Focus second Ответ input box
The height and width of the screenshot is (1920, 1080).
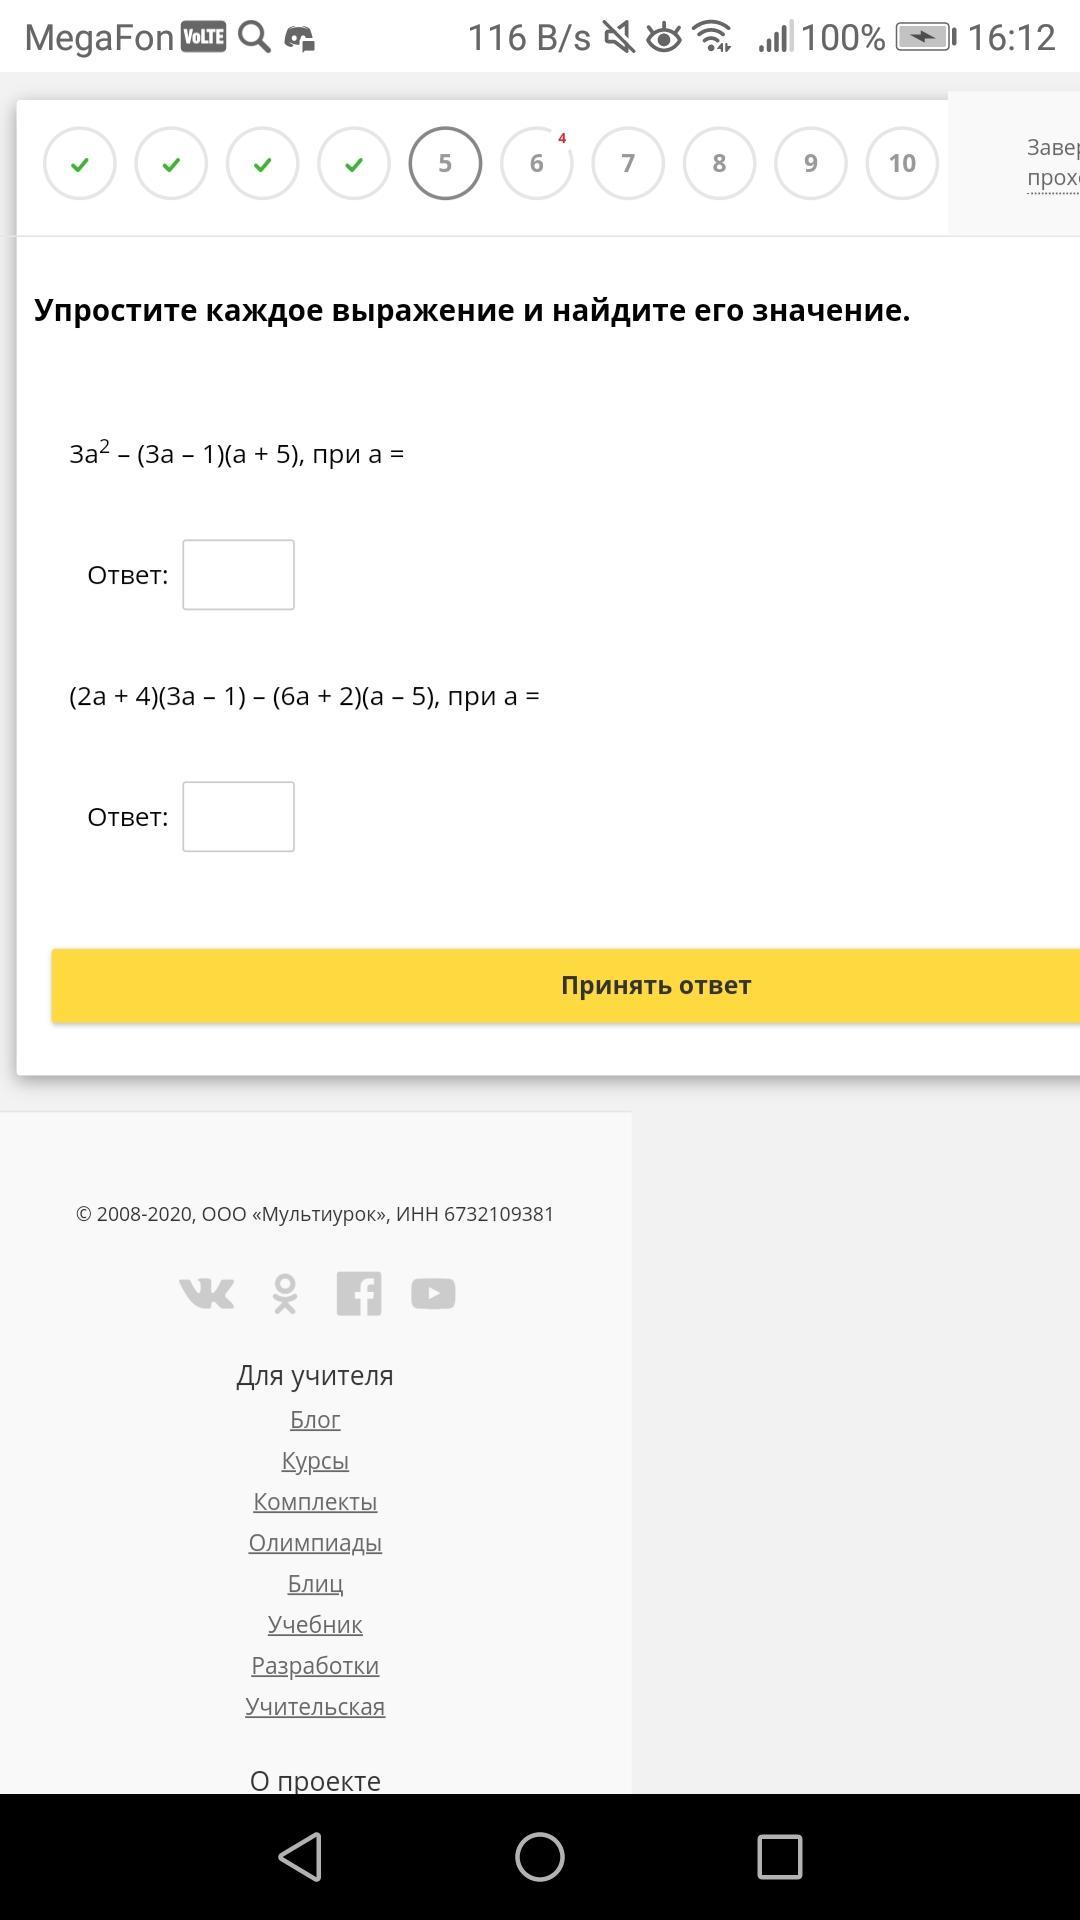pyautogui.click(x=238, y=817)
